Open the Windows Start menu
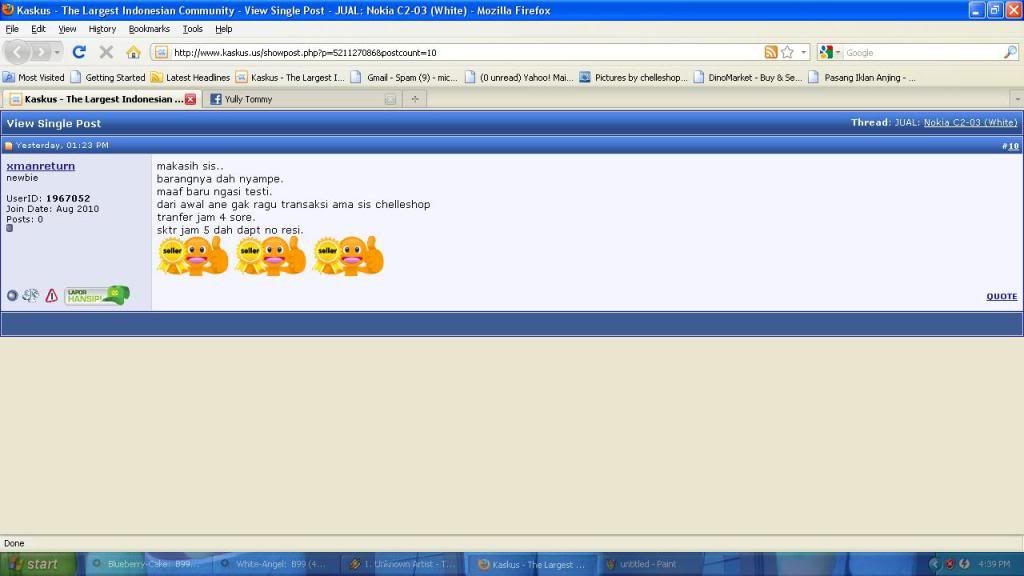The image size is (1024, 576). [38, 564]
